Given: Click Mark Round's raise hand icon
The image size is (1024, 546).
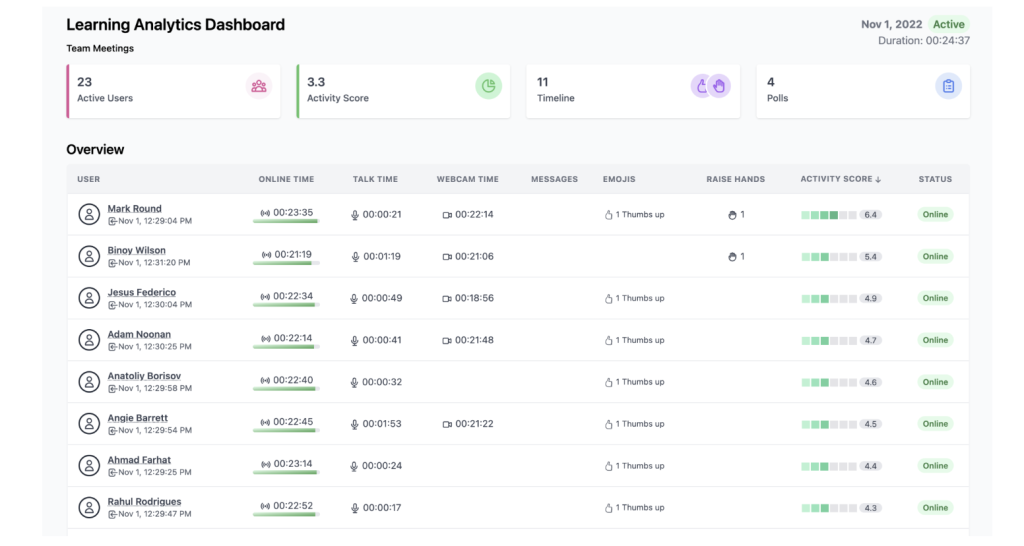Looking at the screenshot, I should pyautogui.click(x=732, y=215).
